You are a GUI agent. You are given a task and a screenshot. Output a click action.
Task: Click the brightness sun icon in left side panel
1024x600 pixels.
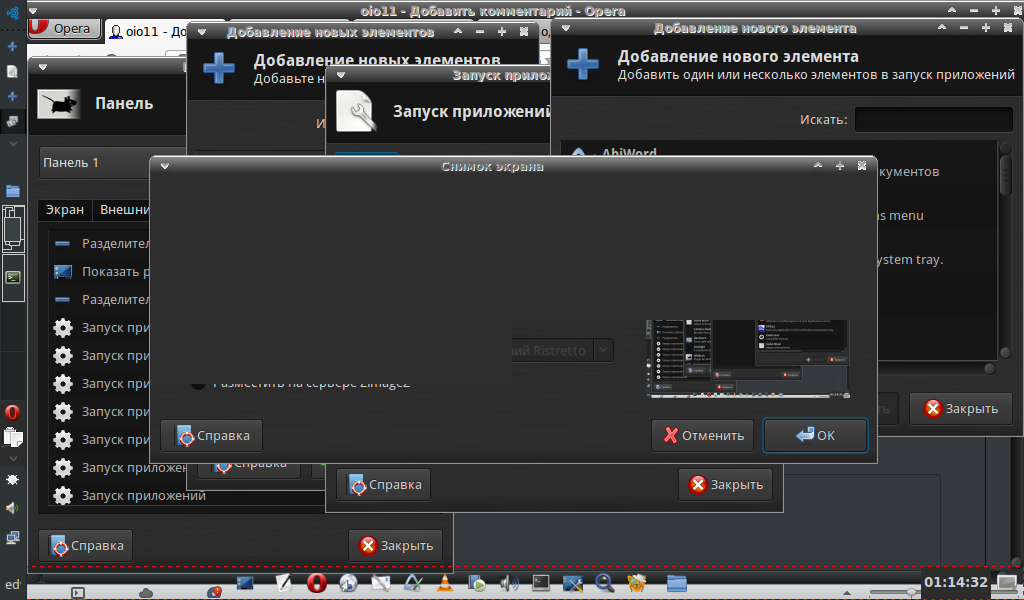click(x=12, y=480)
